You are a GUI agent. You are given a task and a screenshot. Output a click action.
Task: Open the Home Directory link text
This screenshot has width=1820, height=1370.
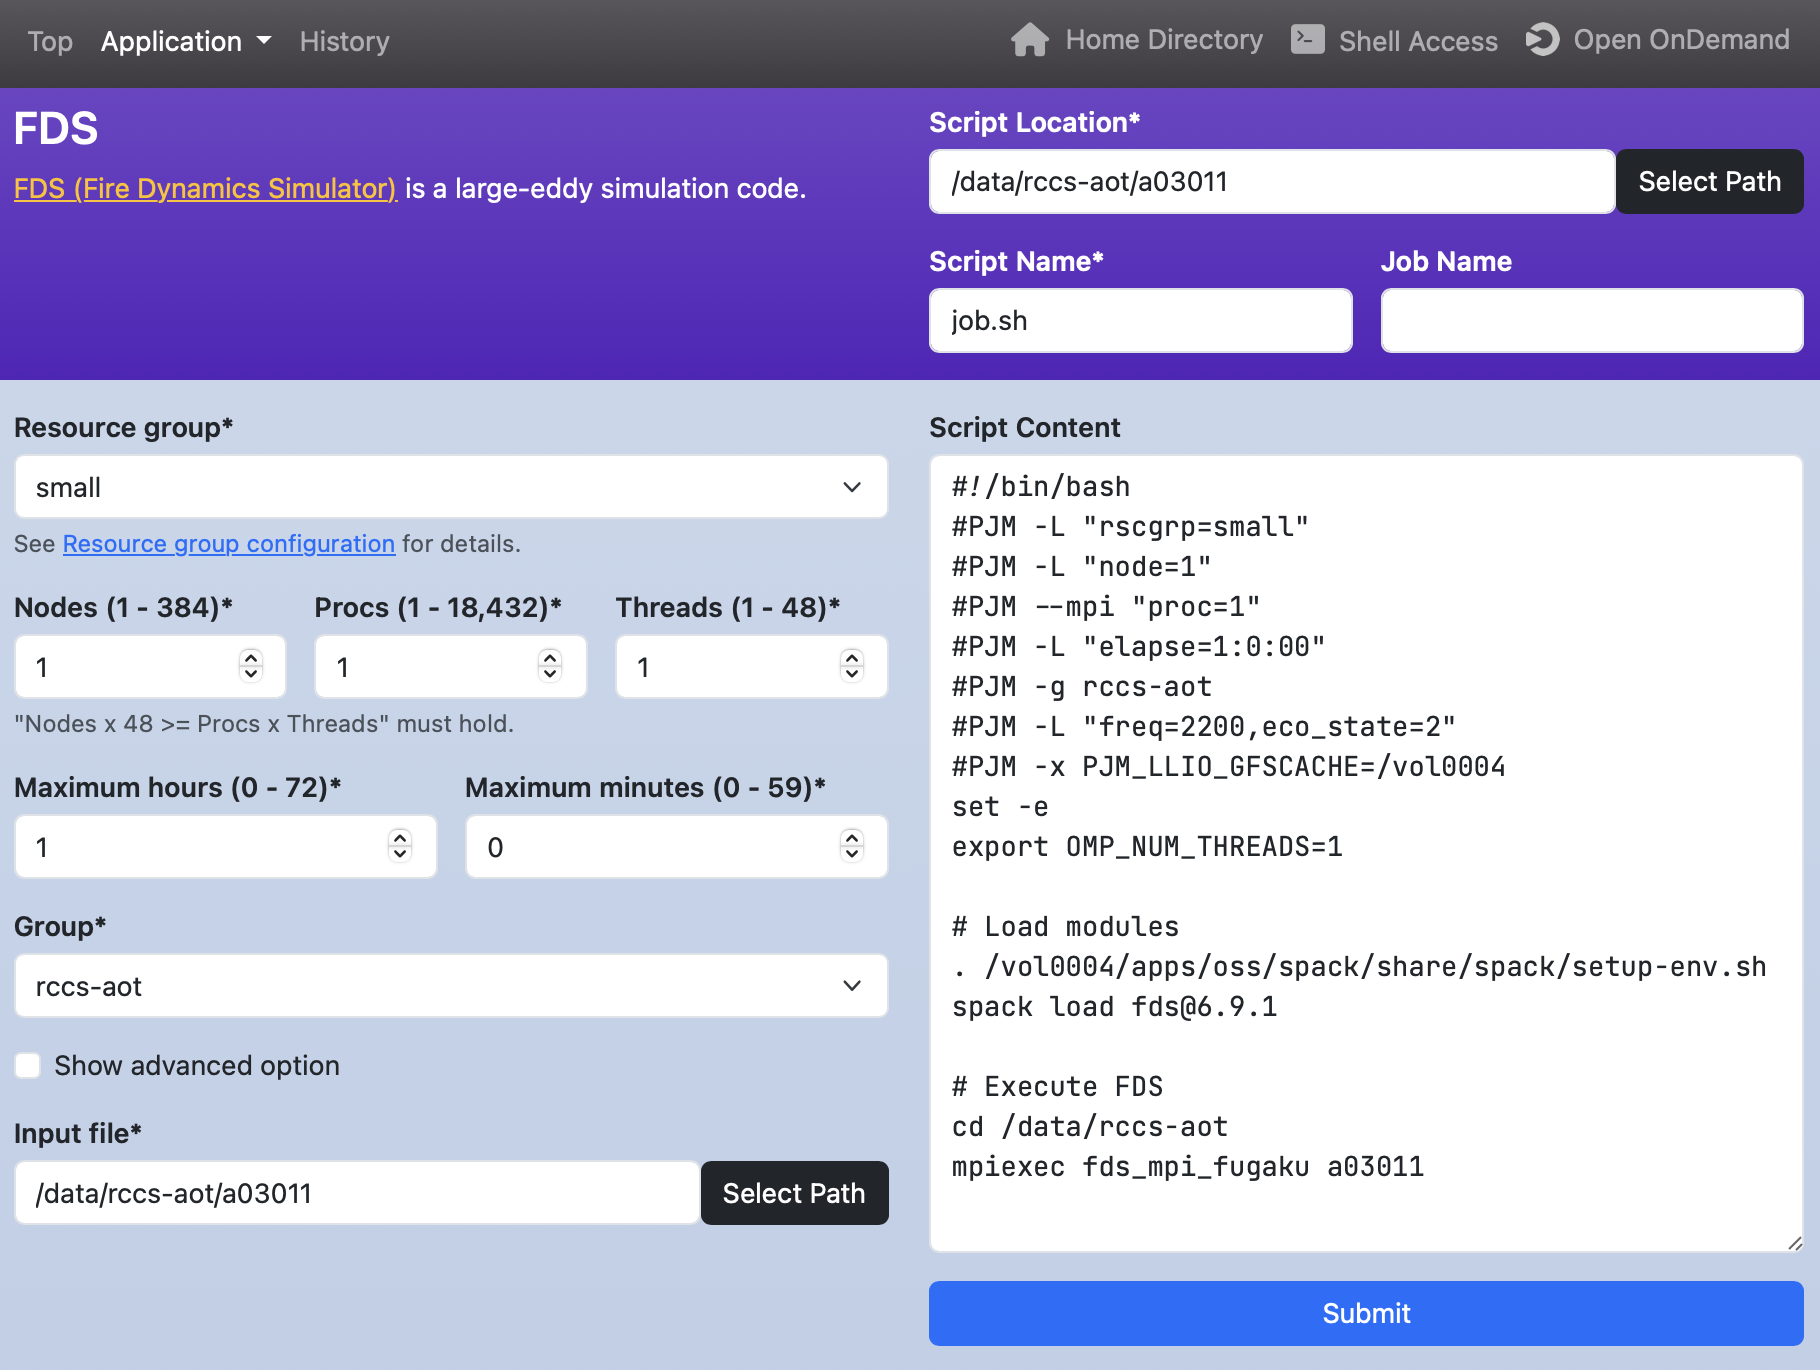click(1164, 40)
